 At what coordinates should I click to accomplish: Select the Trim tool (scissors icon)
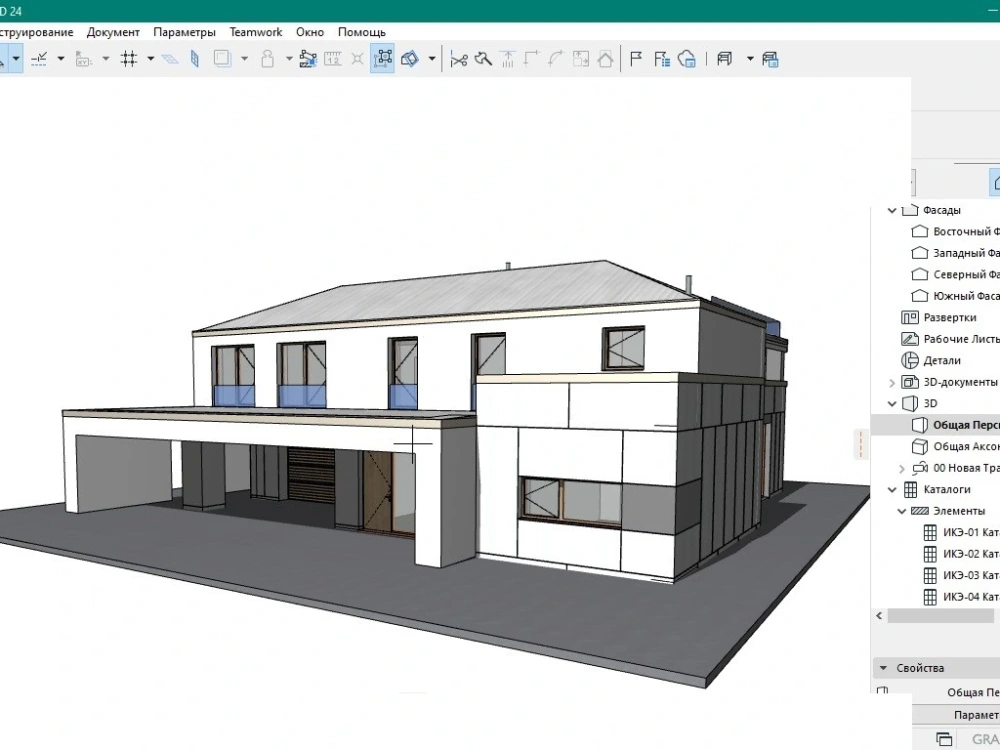coord(460,59)
